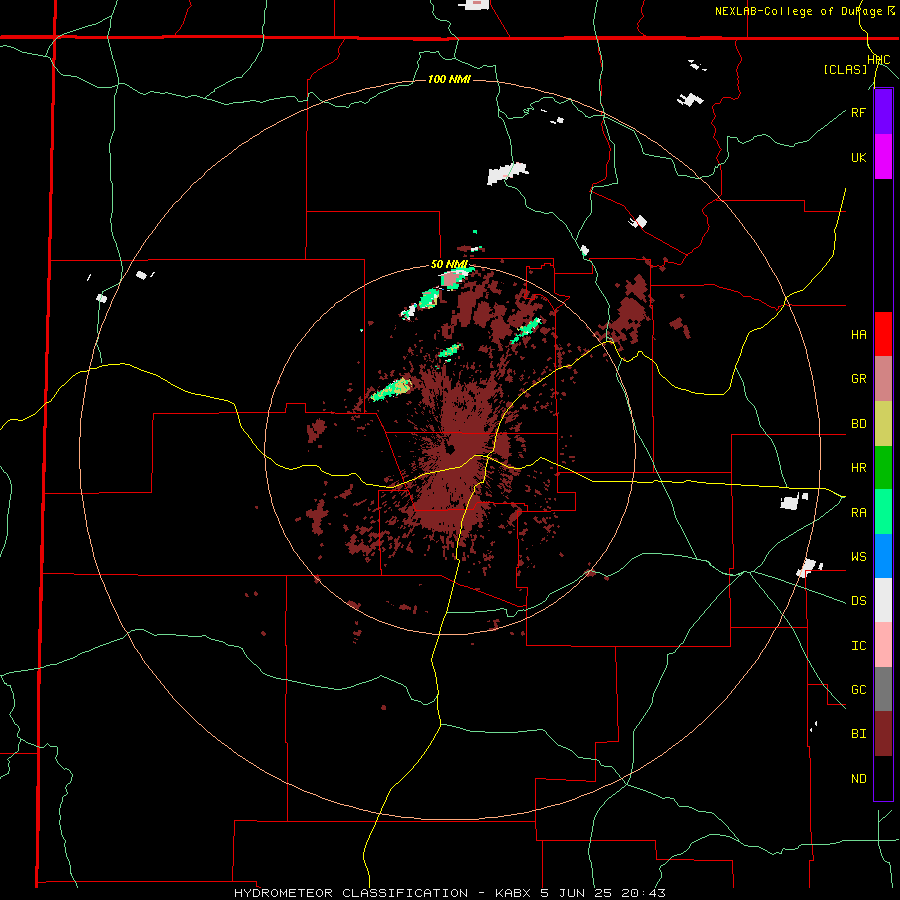Choose the mint green RA legend swatch
The height and width of the screenshot is (900, 900).
883,512
